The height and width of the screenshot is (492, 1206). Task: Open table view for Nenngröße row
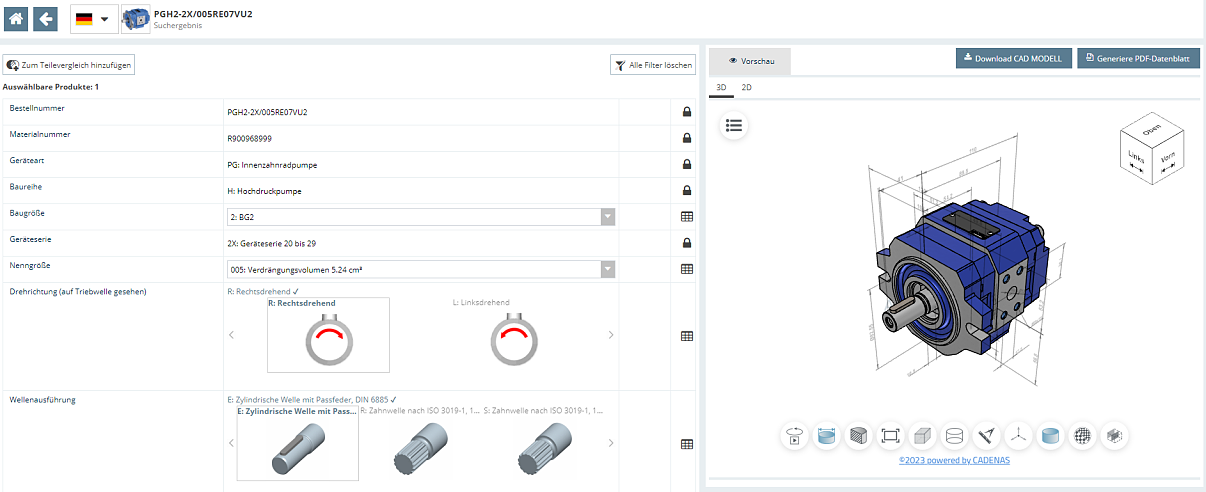point(687,269)
